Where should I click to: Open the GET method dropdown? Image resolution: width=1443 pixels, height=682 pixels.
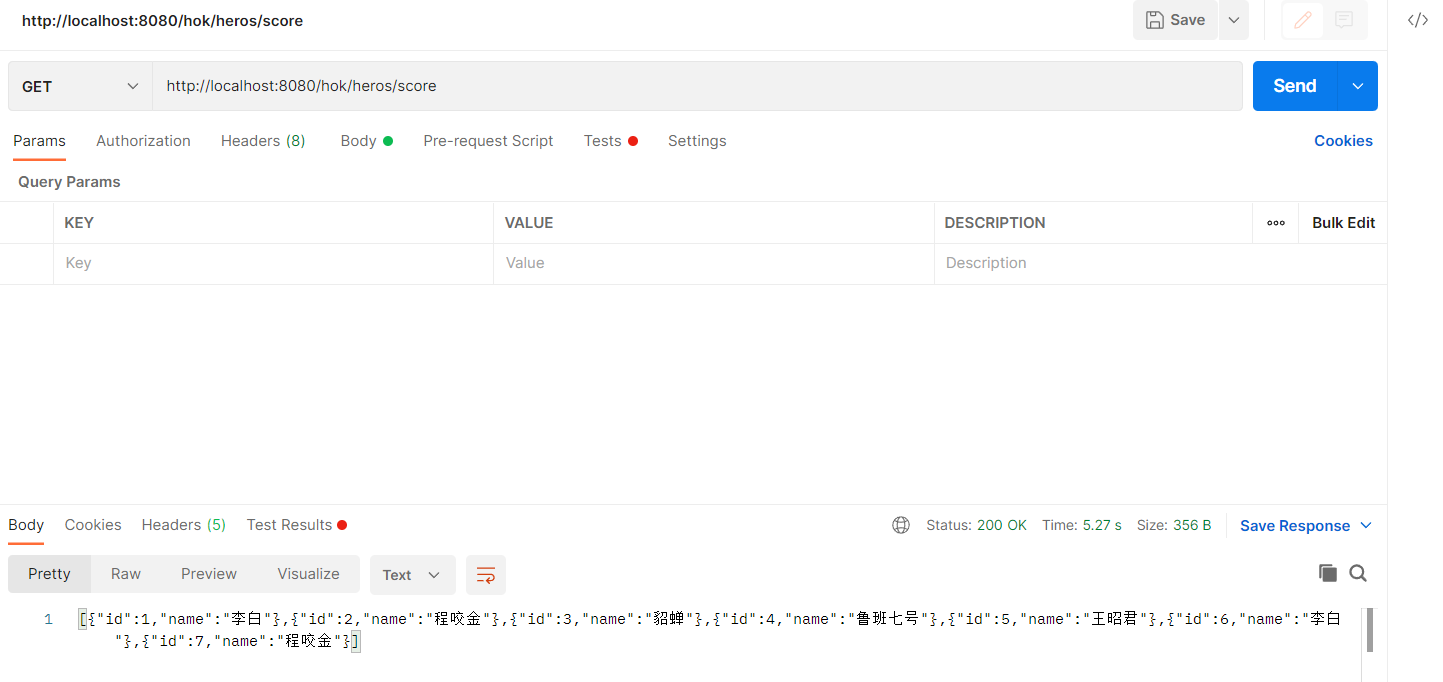click(80, 86)
